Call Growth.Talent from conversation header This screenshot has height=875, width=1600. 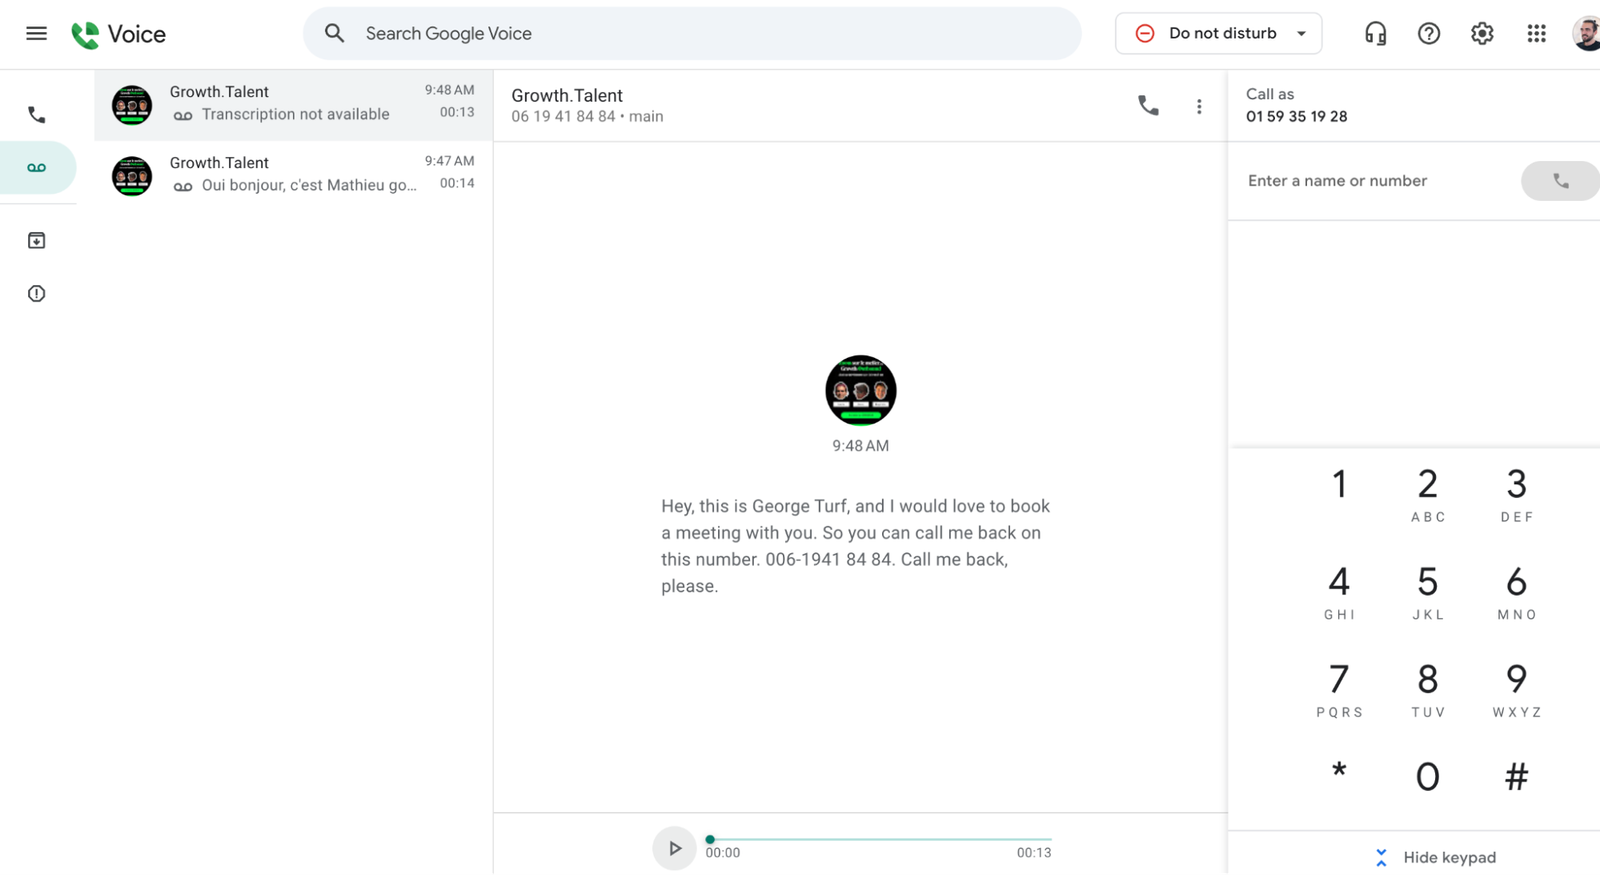point(1148,105)
